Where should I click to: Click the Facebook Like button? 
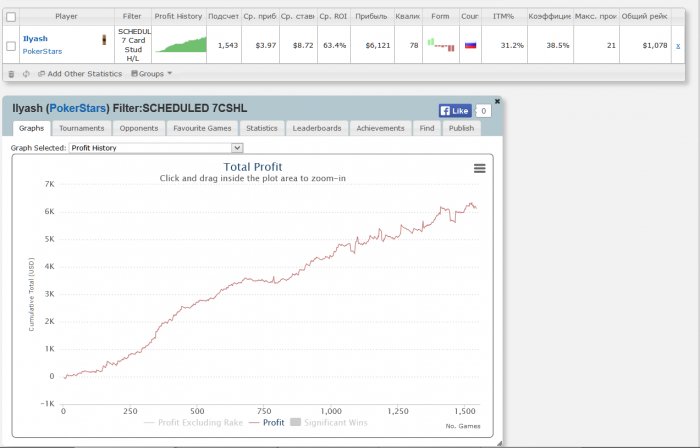455,111
